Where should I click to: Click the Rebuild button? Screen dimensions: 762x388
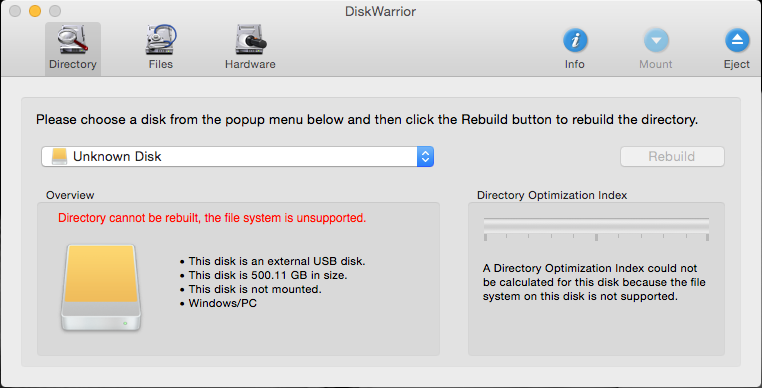click(x=672, y=157)
